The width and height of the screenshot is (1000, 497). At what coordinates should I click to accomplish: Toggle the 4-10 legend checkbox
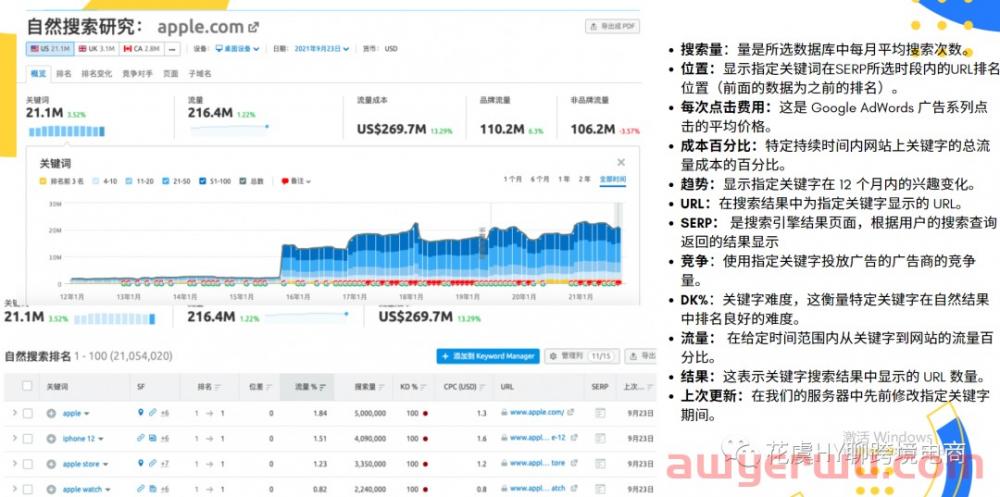97,181
